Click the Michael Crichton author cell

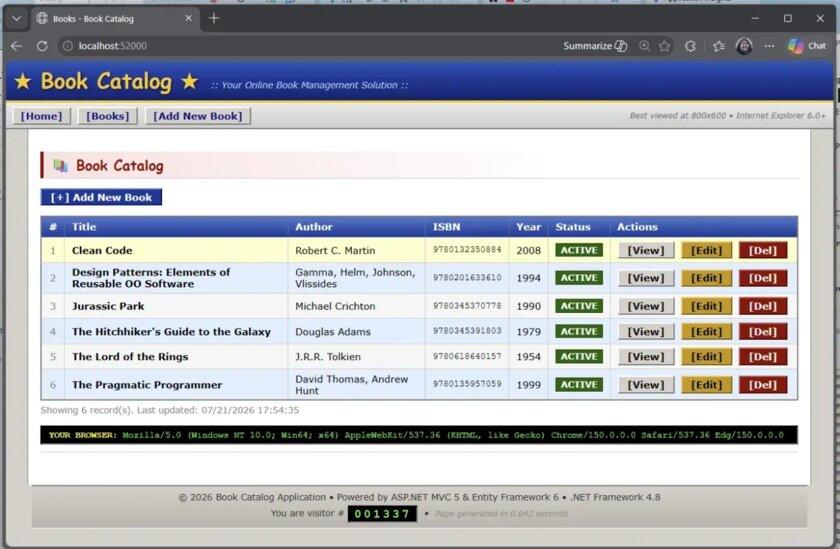(x=356, y=306)
